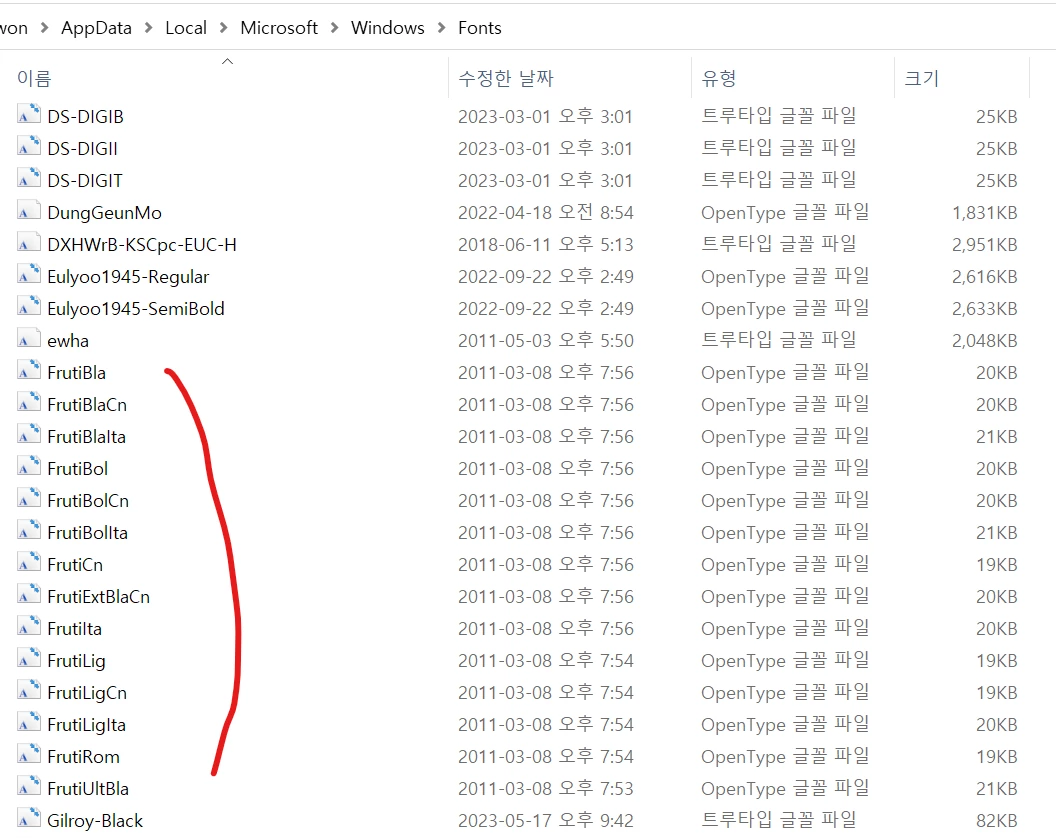The image size is (1056, 838).
Task: Select the file named ewha
Action: point(68,341)
